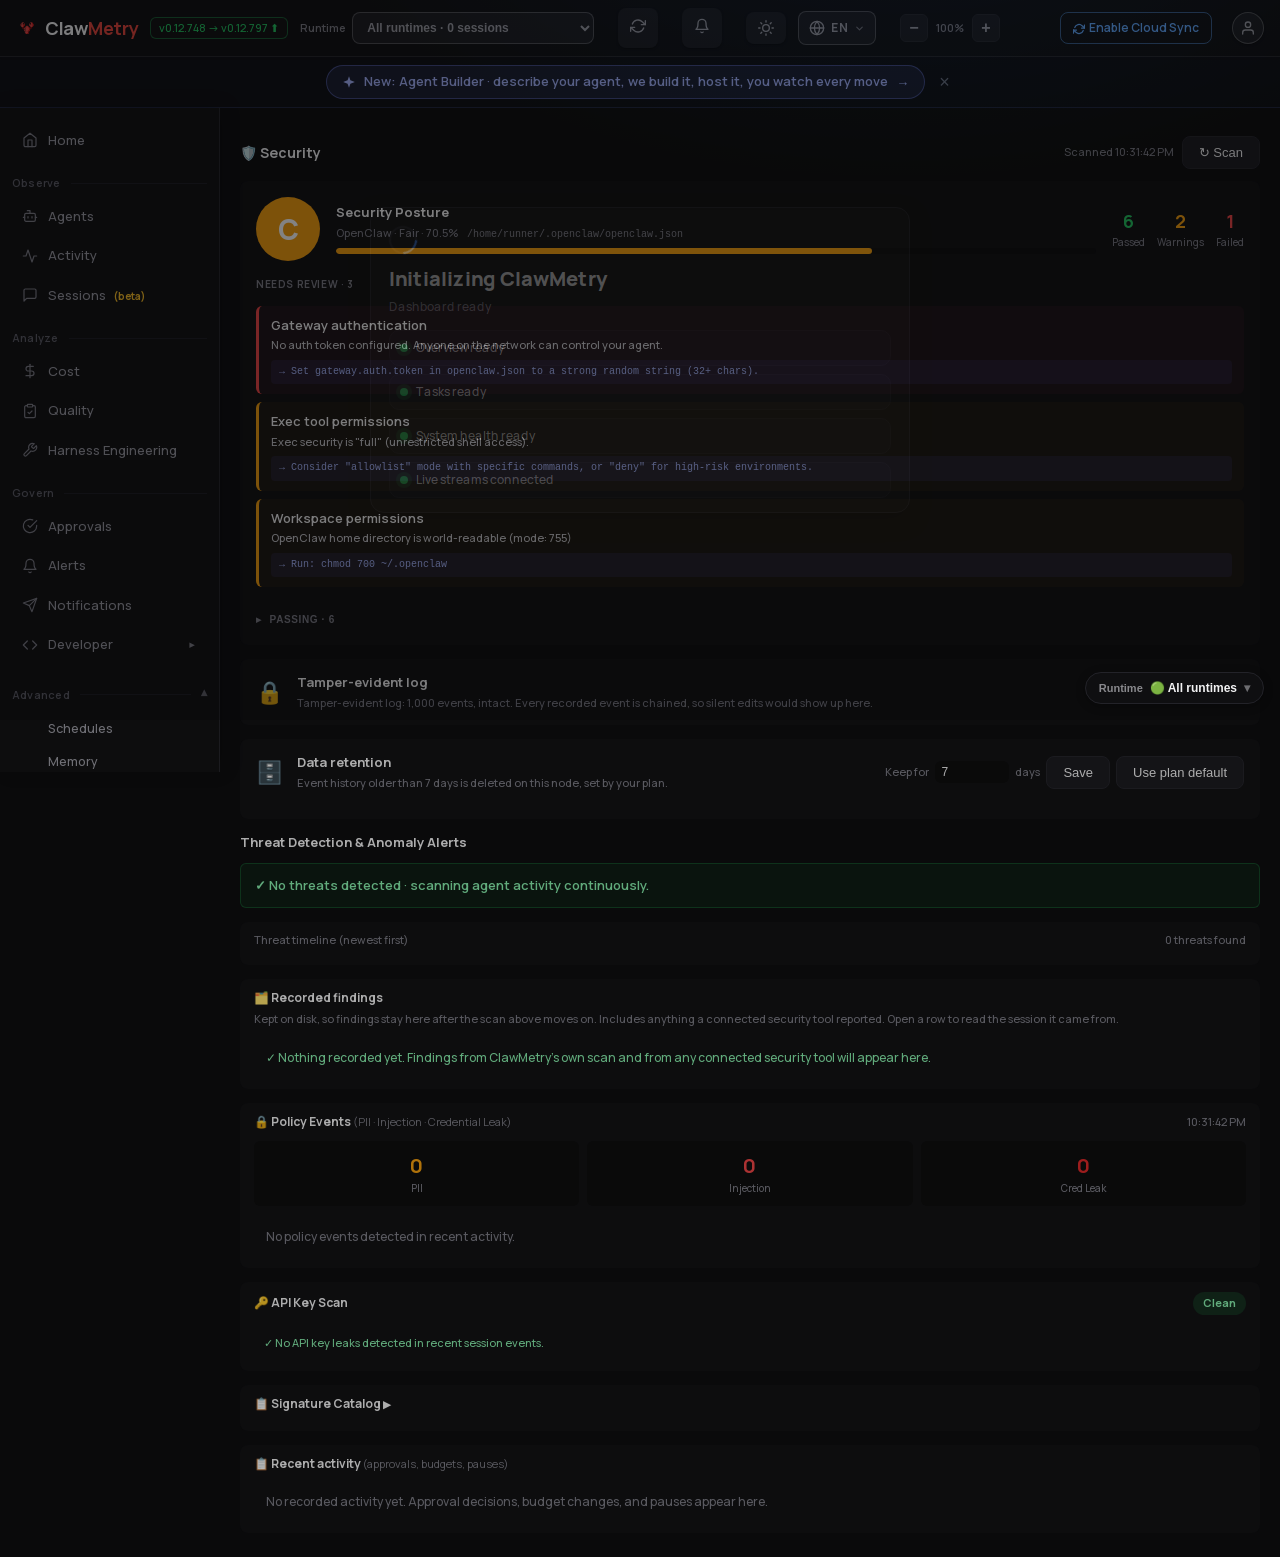
Task: Open the All runtimes filter pill
Action: (x=1174, y=688)
